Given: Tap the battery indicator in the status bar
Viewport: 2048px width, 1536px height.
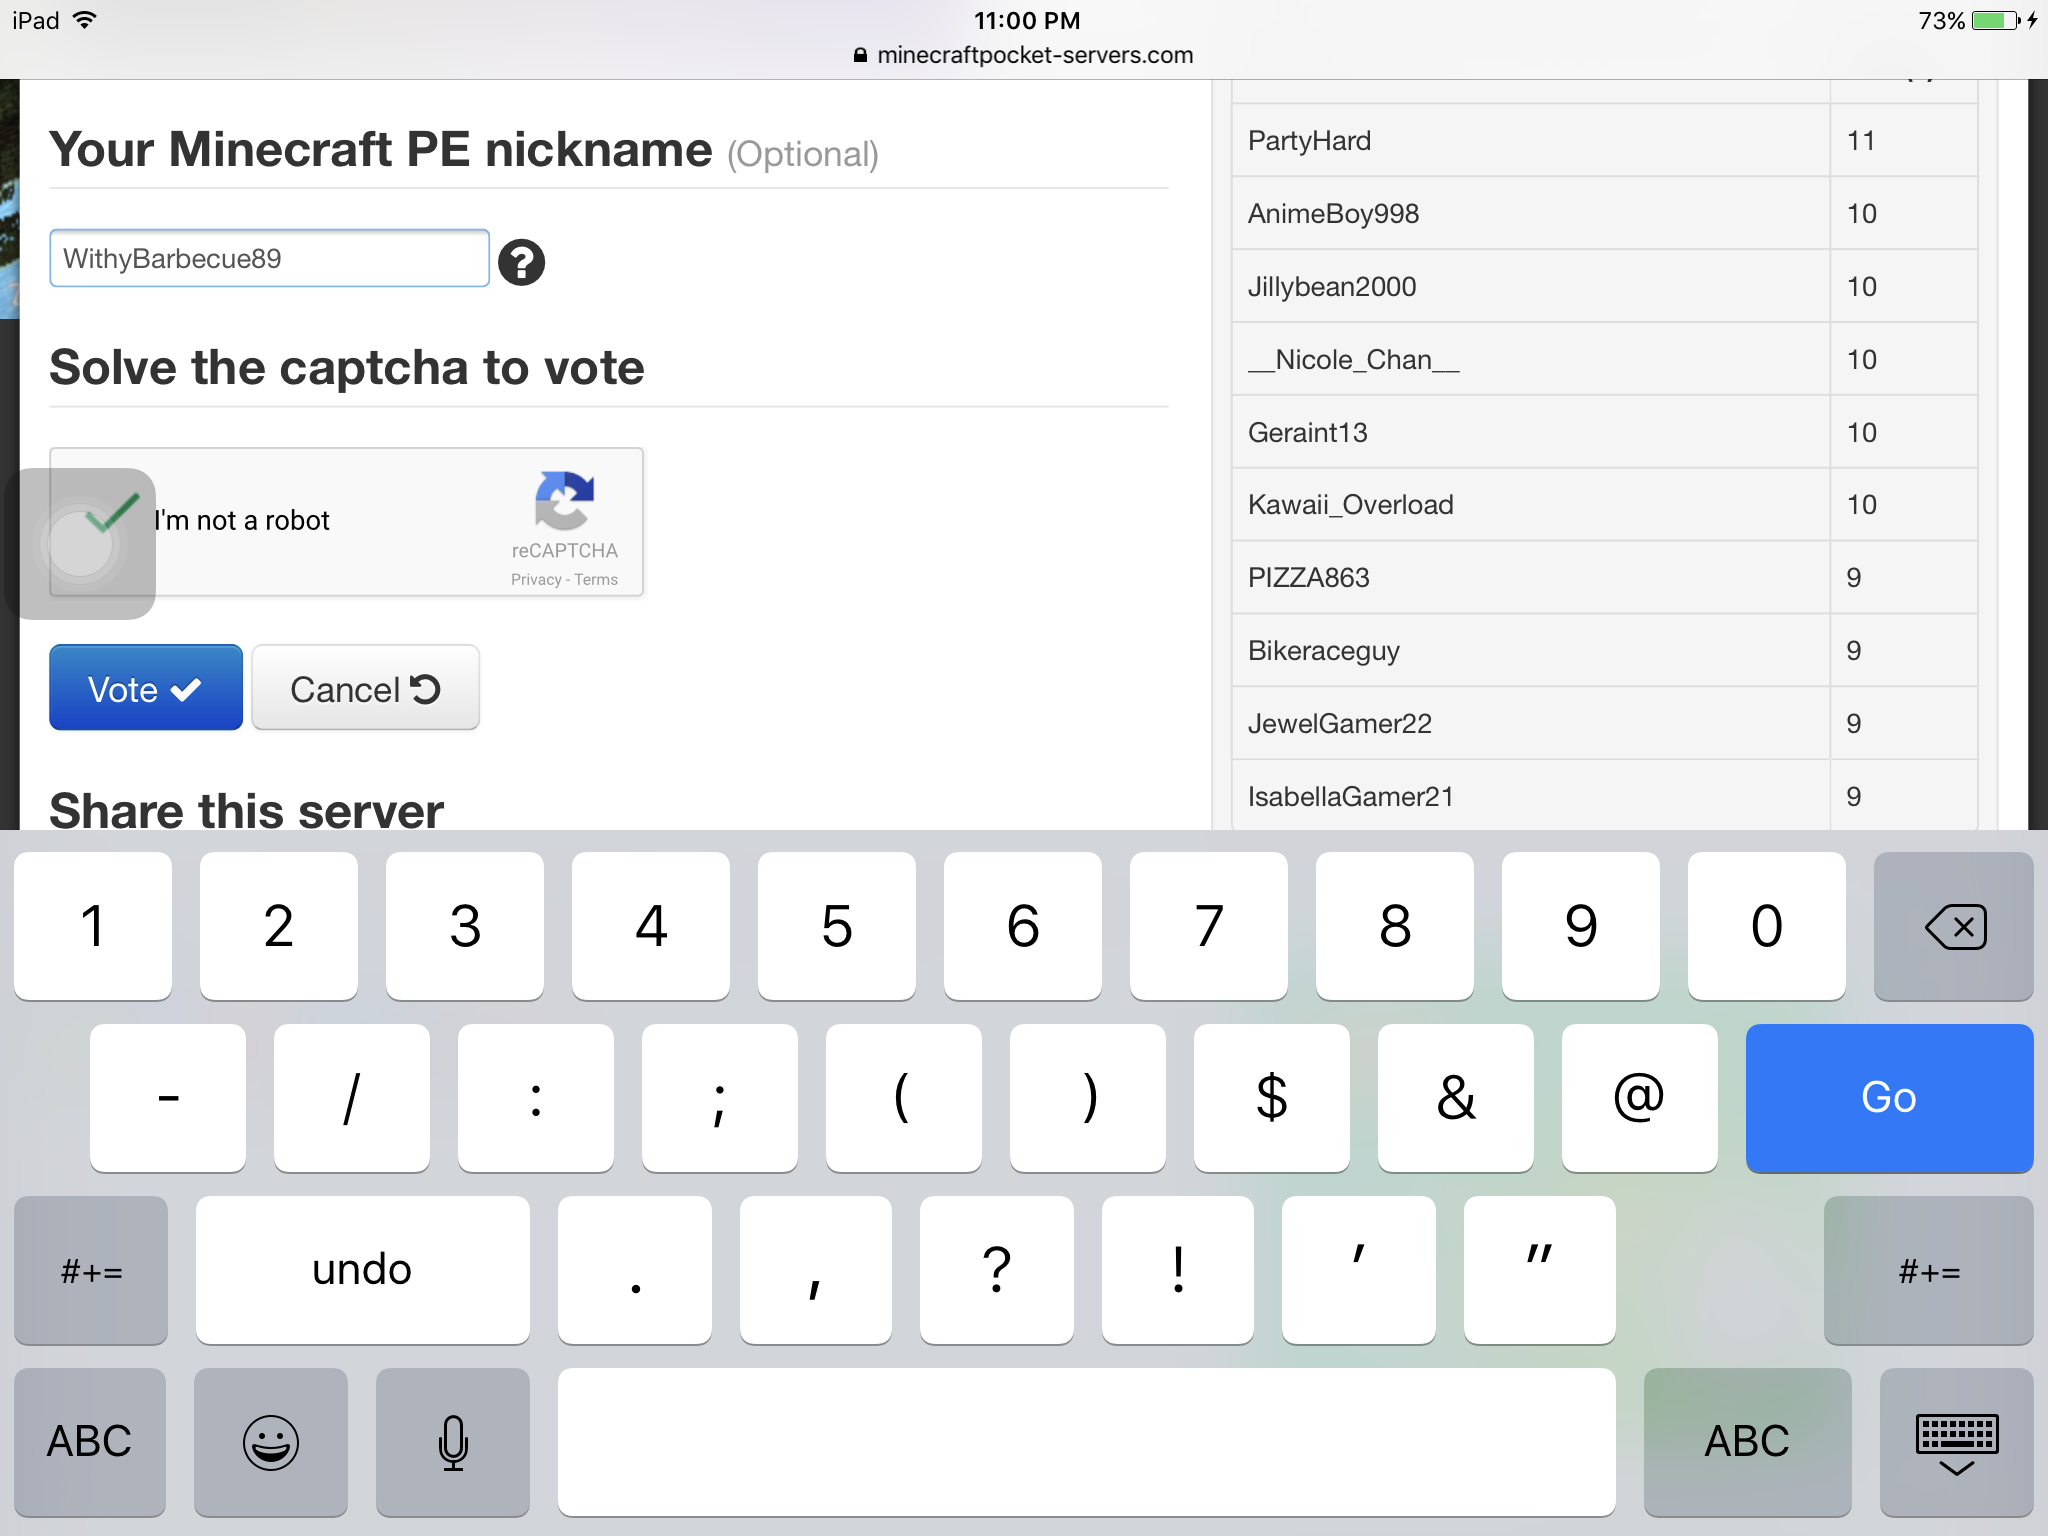Looking at the screenshot, I should point(1996,20).
